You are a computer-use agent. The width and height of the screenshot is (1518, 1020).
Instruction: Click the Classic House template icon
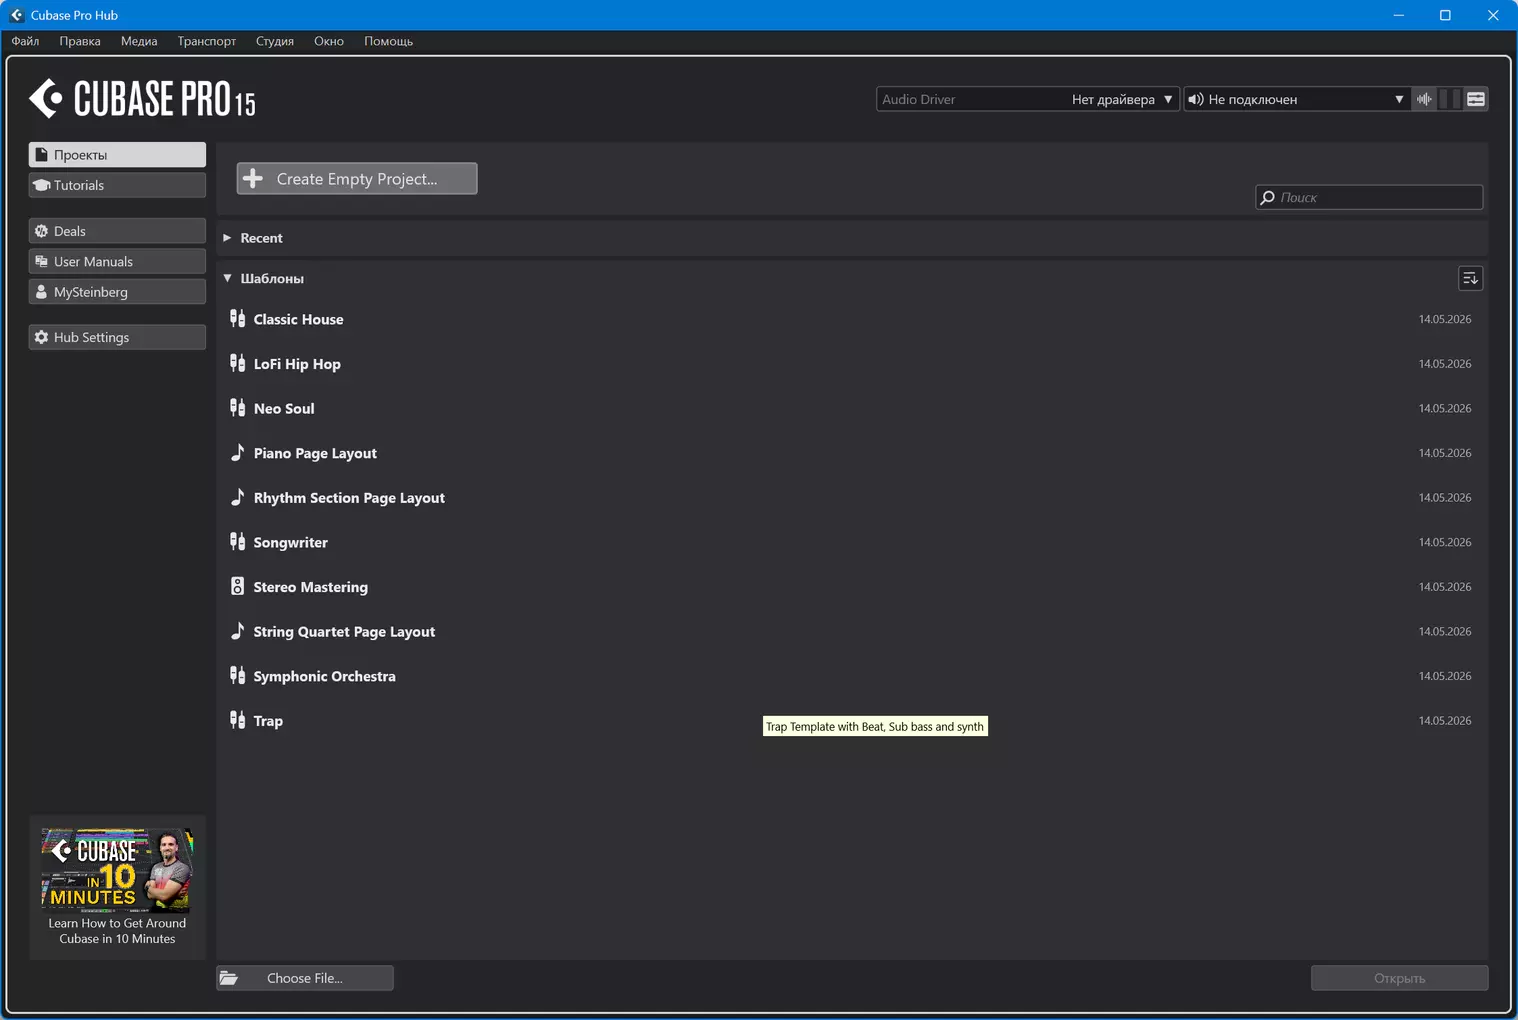click(237, 319)
